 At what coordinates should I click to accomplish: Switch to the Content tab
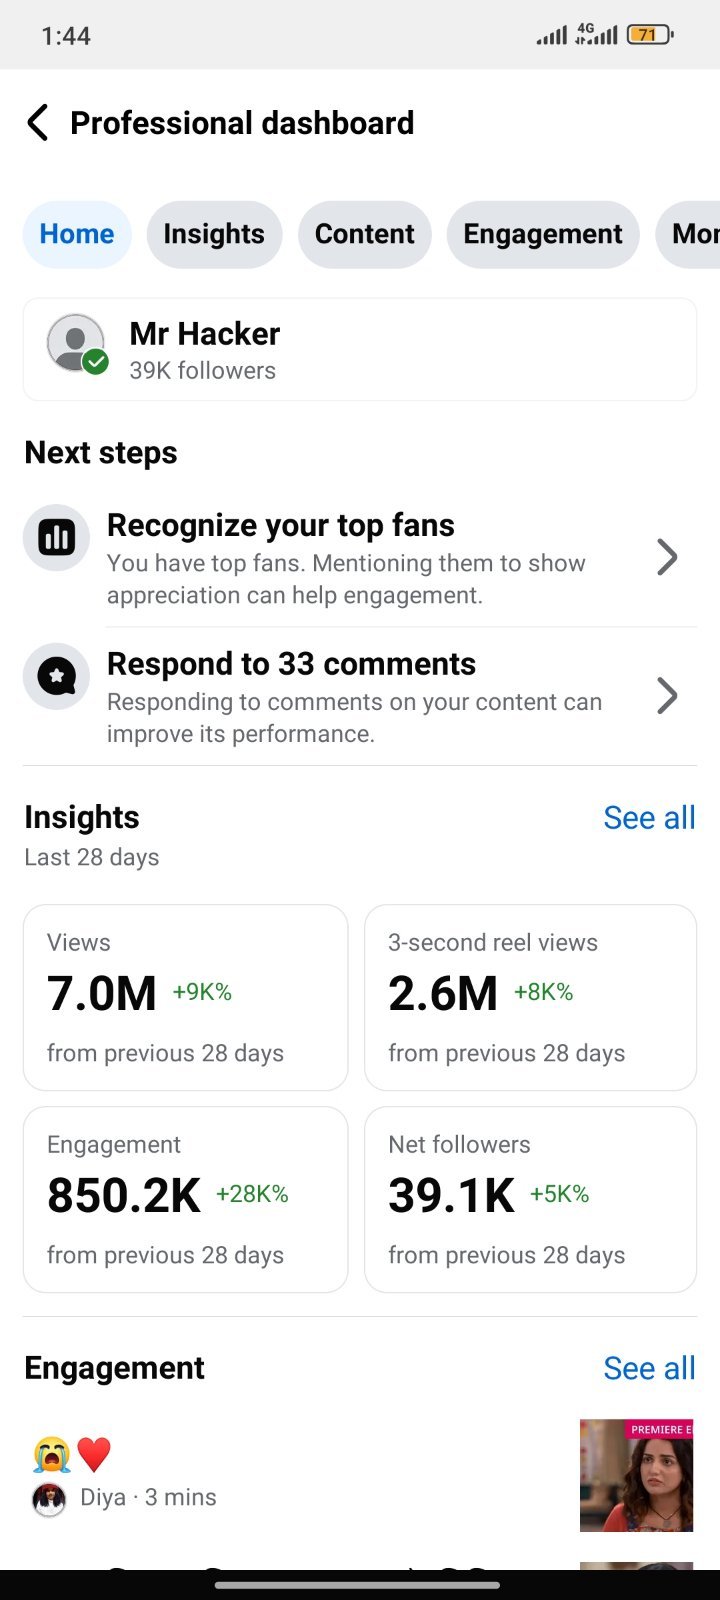(x=365, y=234)
